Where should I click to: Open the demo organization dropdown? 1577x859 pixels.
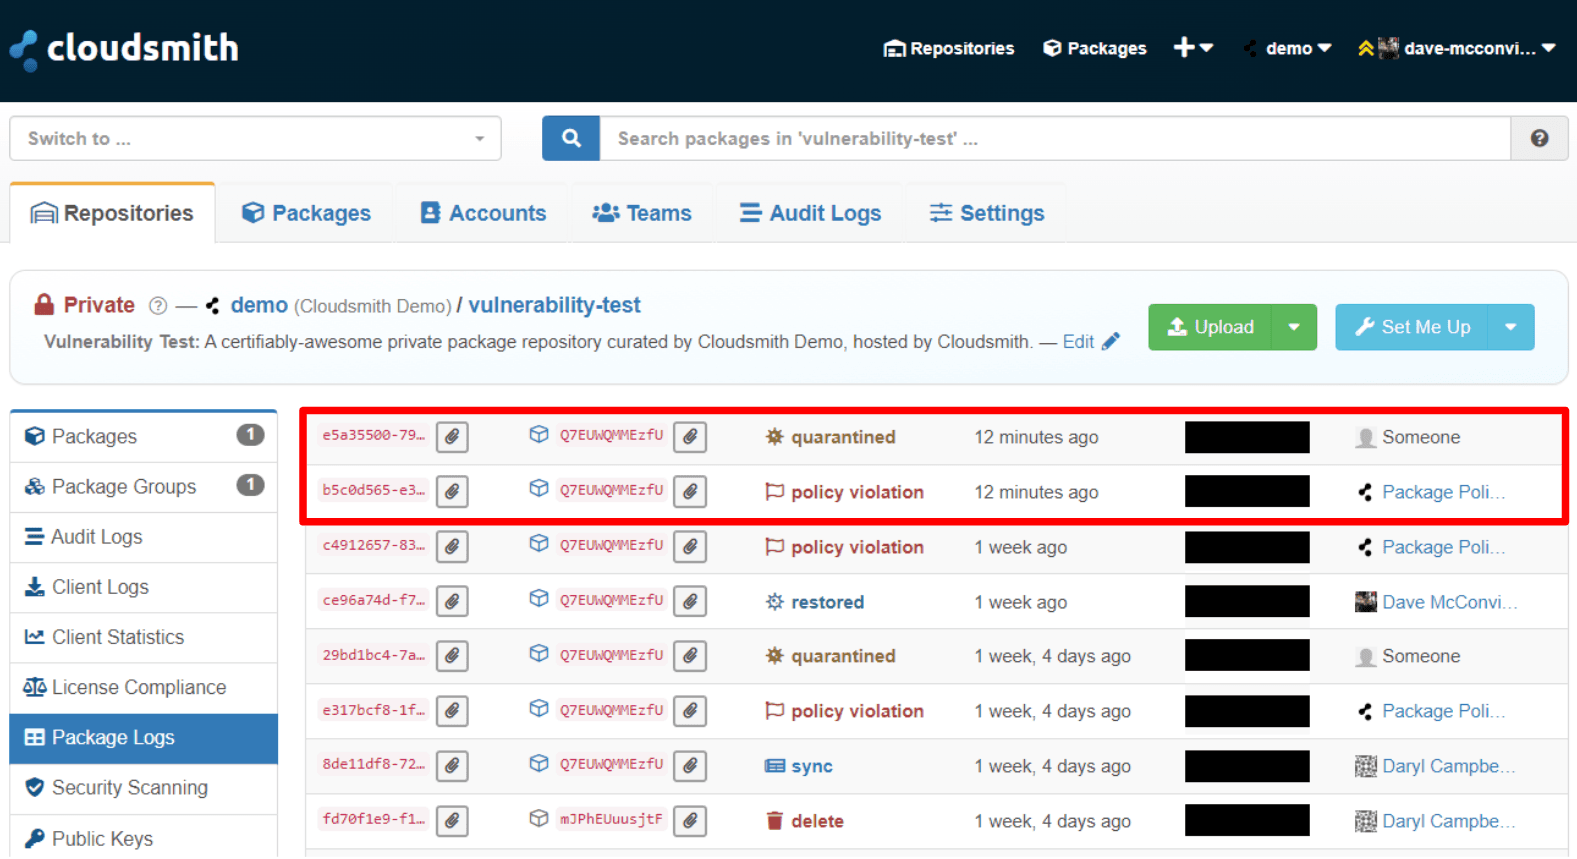(x=1288, y=48)
